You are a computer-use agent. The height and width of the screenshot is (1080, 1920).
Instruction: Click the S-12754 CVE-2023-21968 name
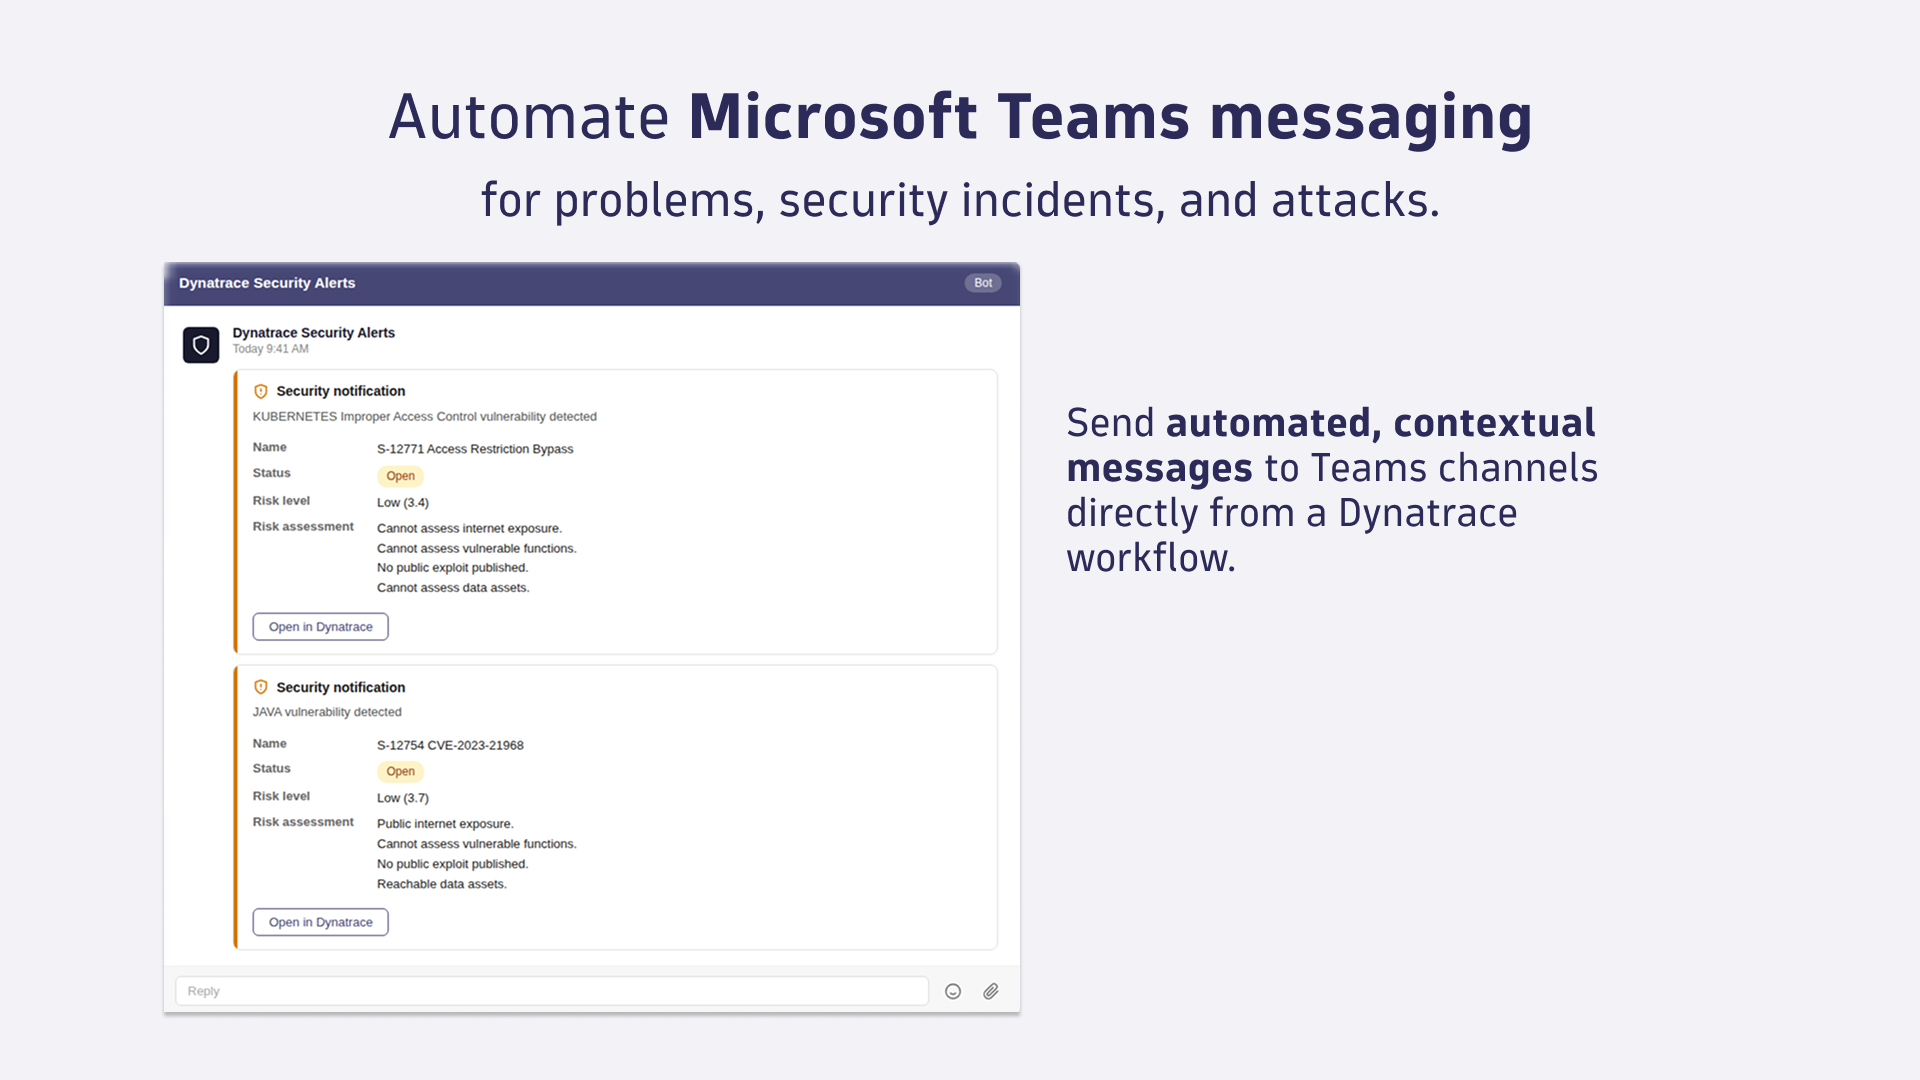450,745
